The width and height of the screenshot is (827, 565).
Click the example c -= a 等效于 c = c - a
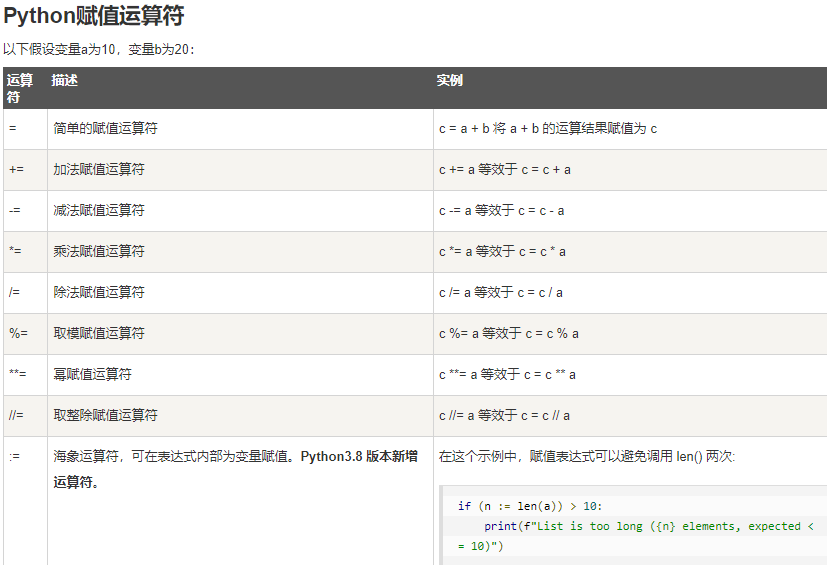[502, 210]
